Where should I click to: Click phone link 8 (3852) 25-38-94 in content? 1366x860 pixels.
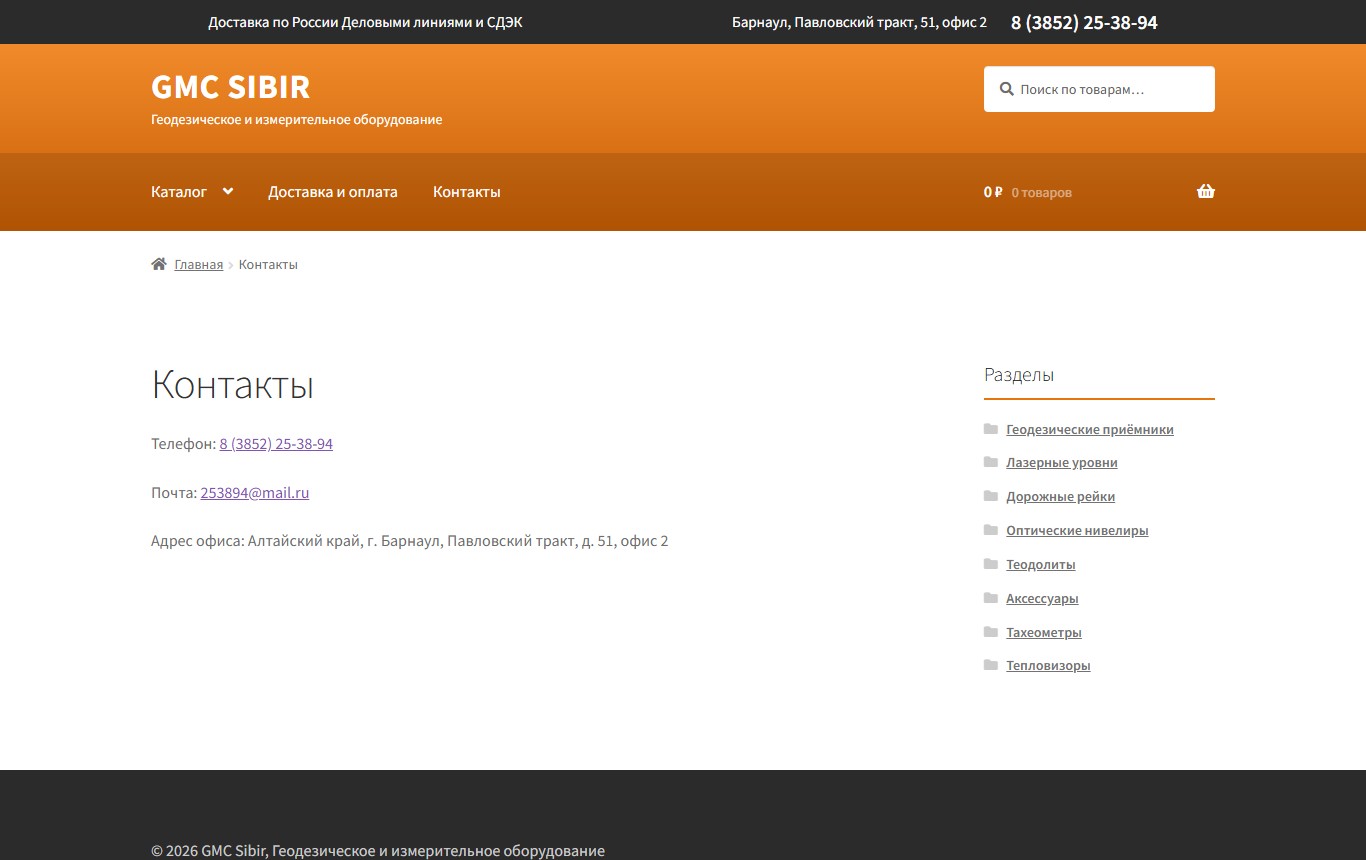[x=276, y=444]
